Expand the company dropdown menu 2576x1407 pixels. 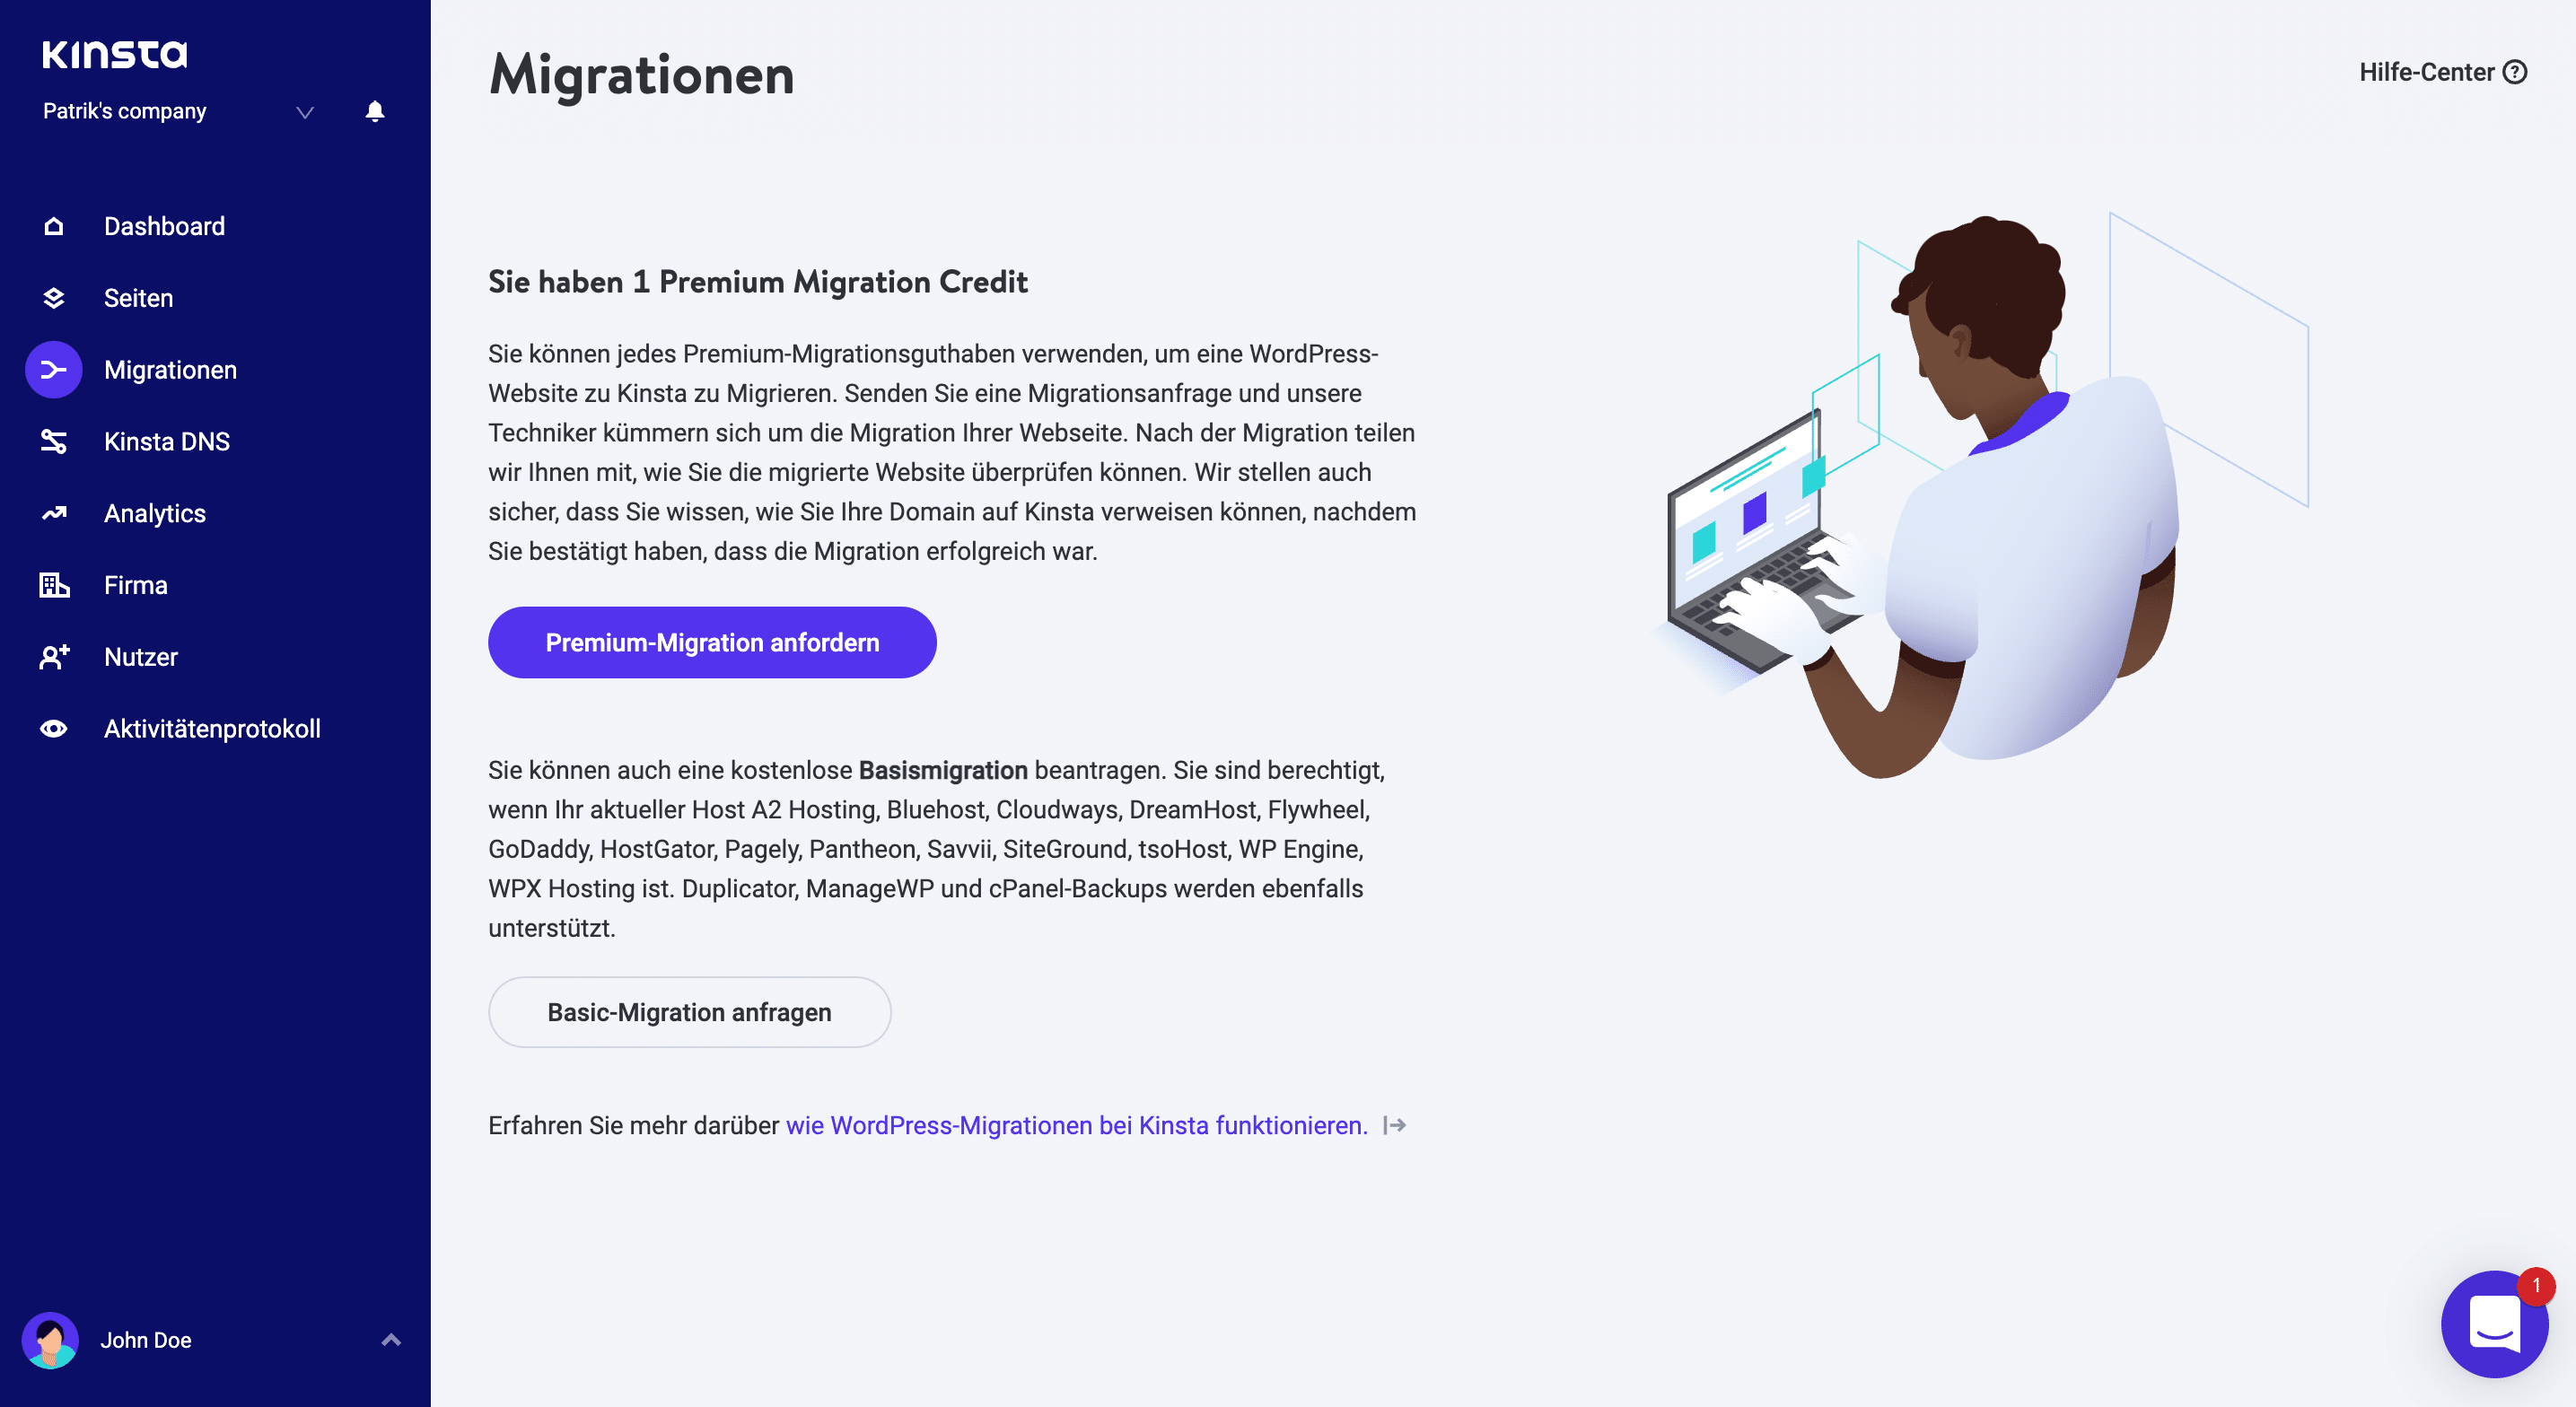(x=303, y=111)
